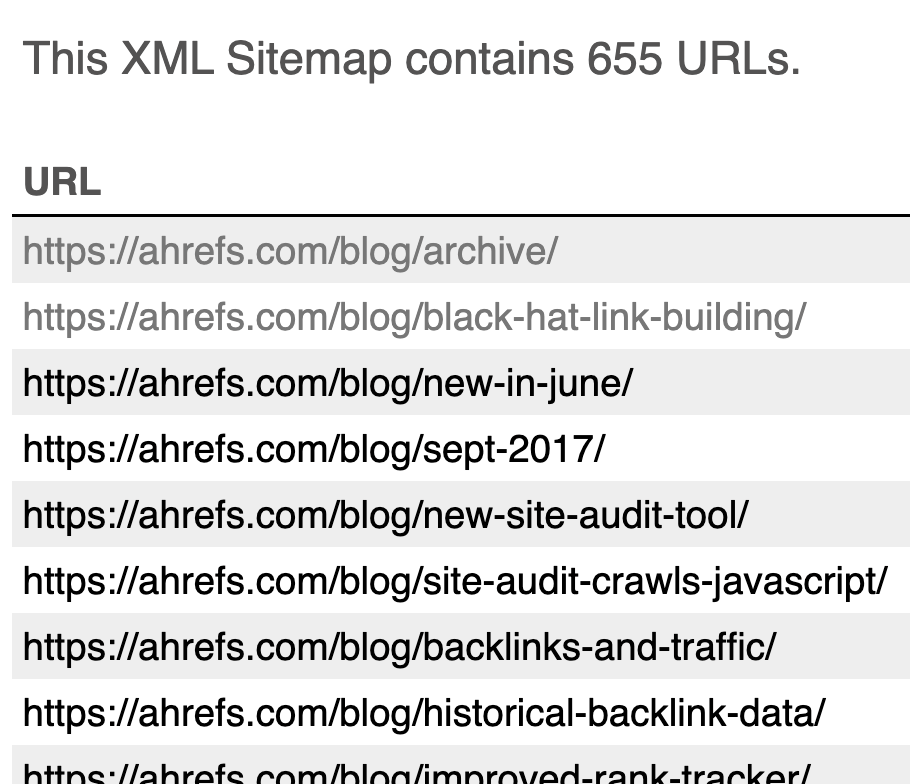Open the sept-2017 blog URL
The width and height of the screenshot is (910, 784).
pyautogui.click(x=314, y=449)
